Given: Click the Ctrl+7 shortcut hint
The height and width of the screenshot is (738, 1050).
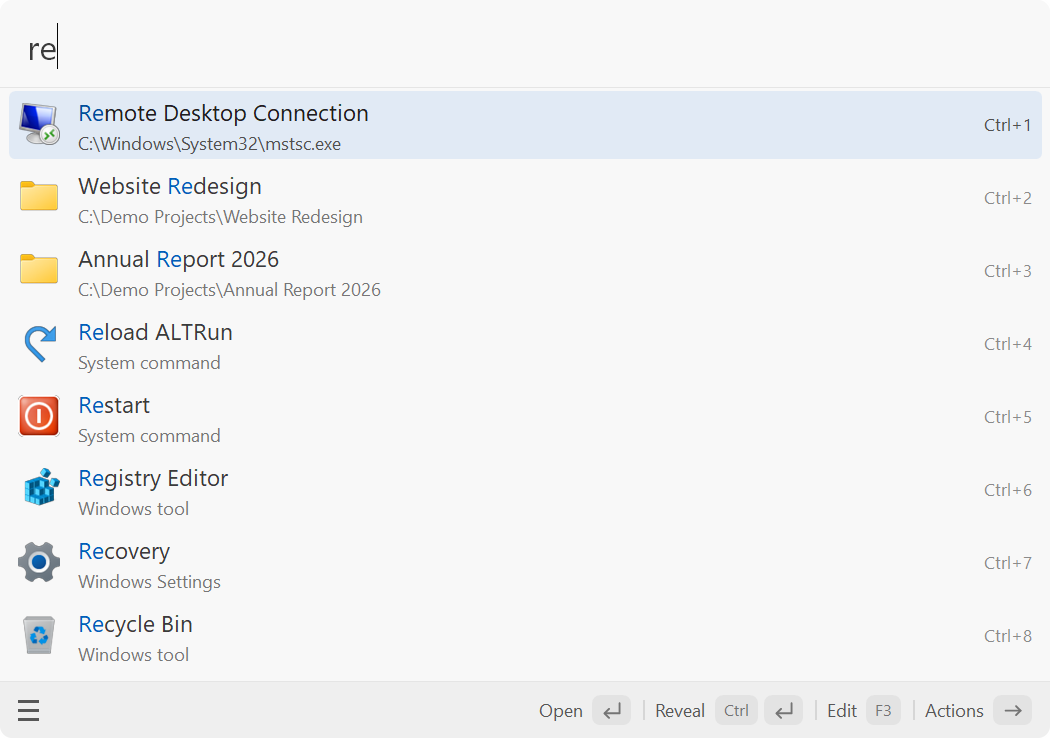Looking at the screenshot, I should point(1007,563).
